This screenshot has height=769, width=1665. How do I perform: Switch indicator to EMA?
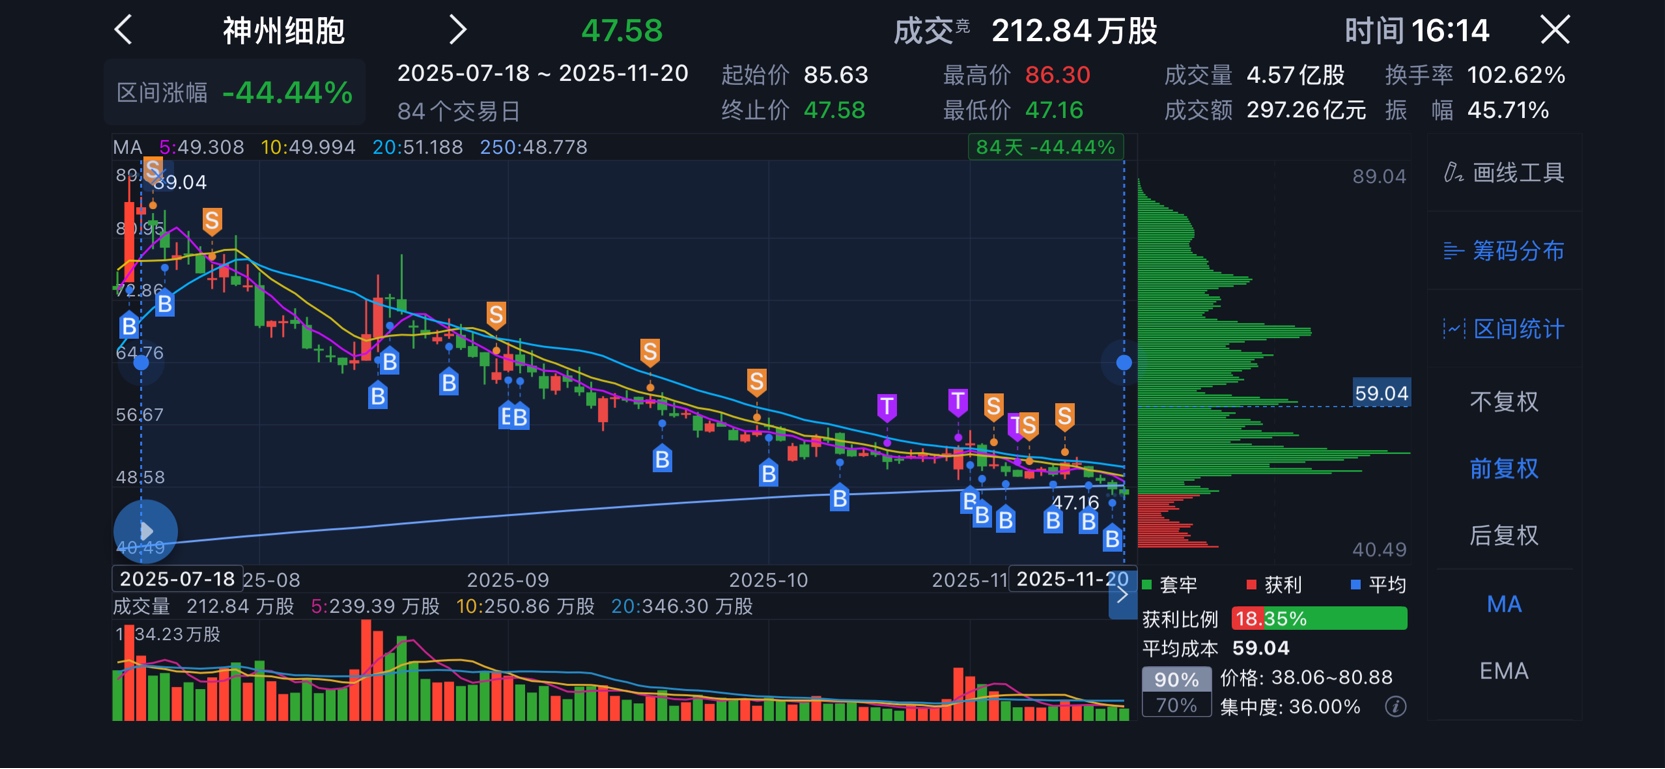1504,671
